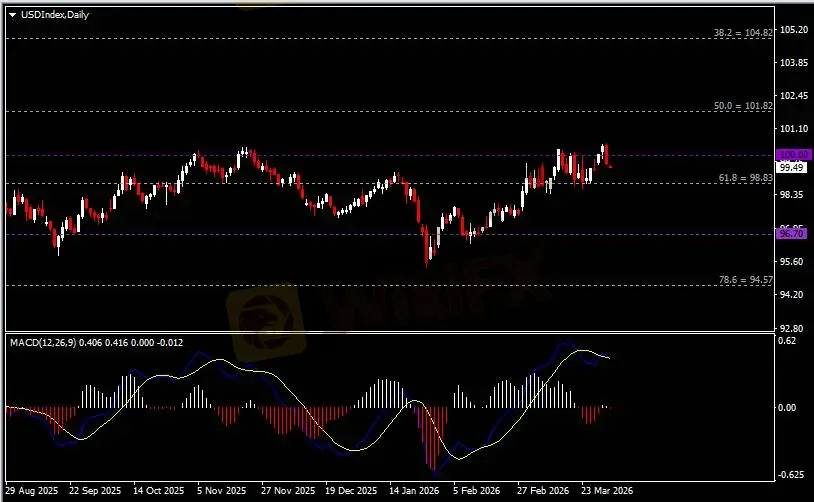This screenshot has width=814, height=502.
Task: Click the 0.00 level on MACD scale
Action: click(790, 408)
